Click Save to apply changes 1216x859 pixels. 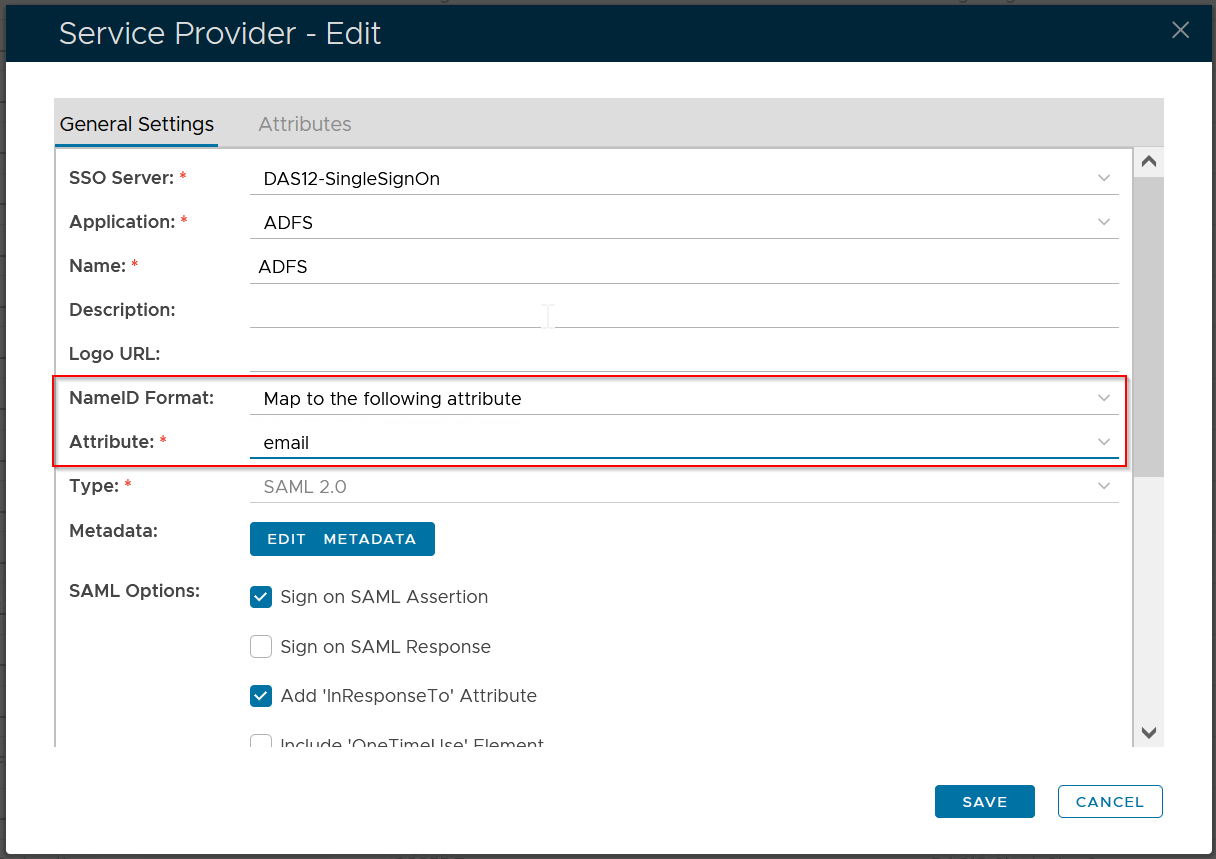click(984, 802)
